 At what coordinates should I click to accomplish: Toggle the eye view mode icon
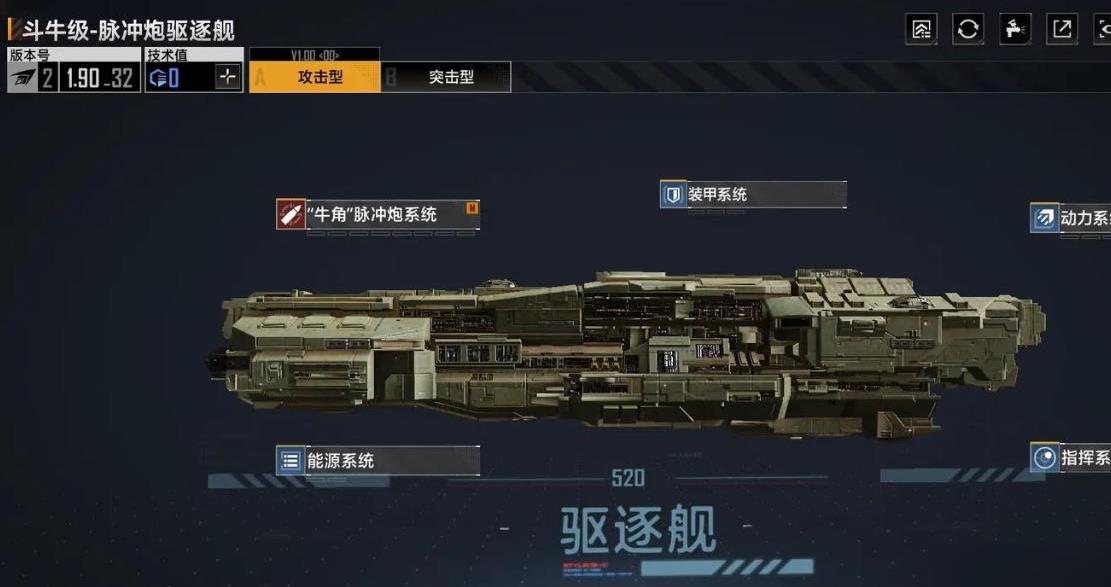pyautogui.click(x=1103, y=29)
